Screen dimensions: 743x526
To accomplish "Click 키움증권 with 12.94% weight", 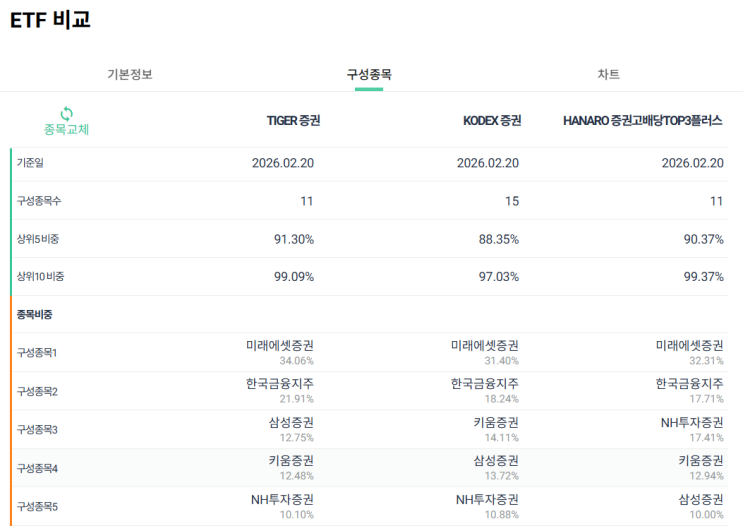I will pyautogui.click(x=701, y=461).
